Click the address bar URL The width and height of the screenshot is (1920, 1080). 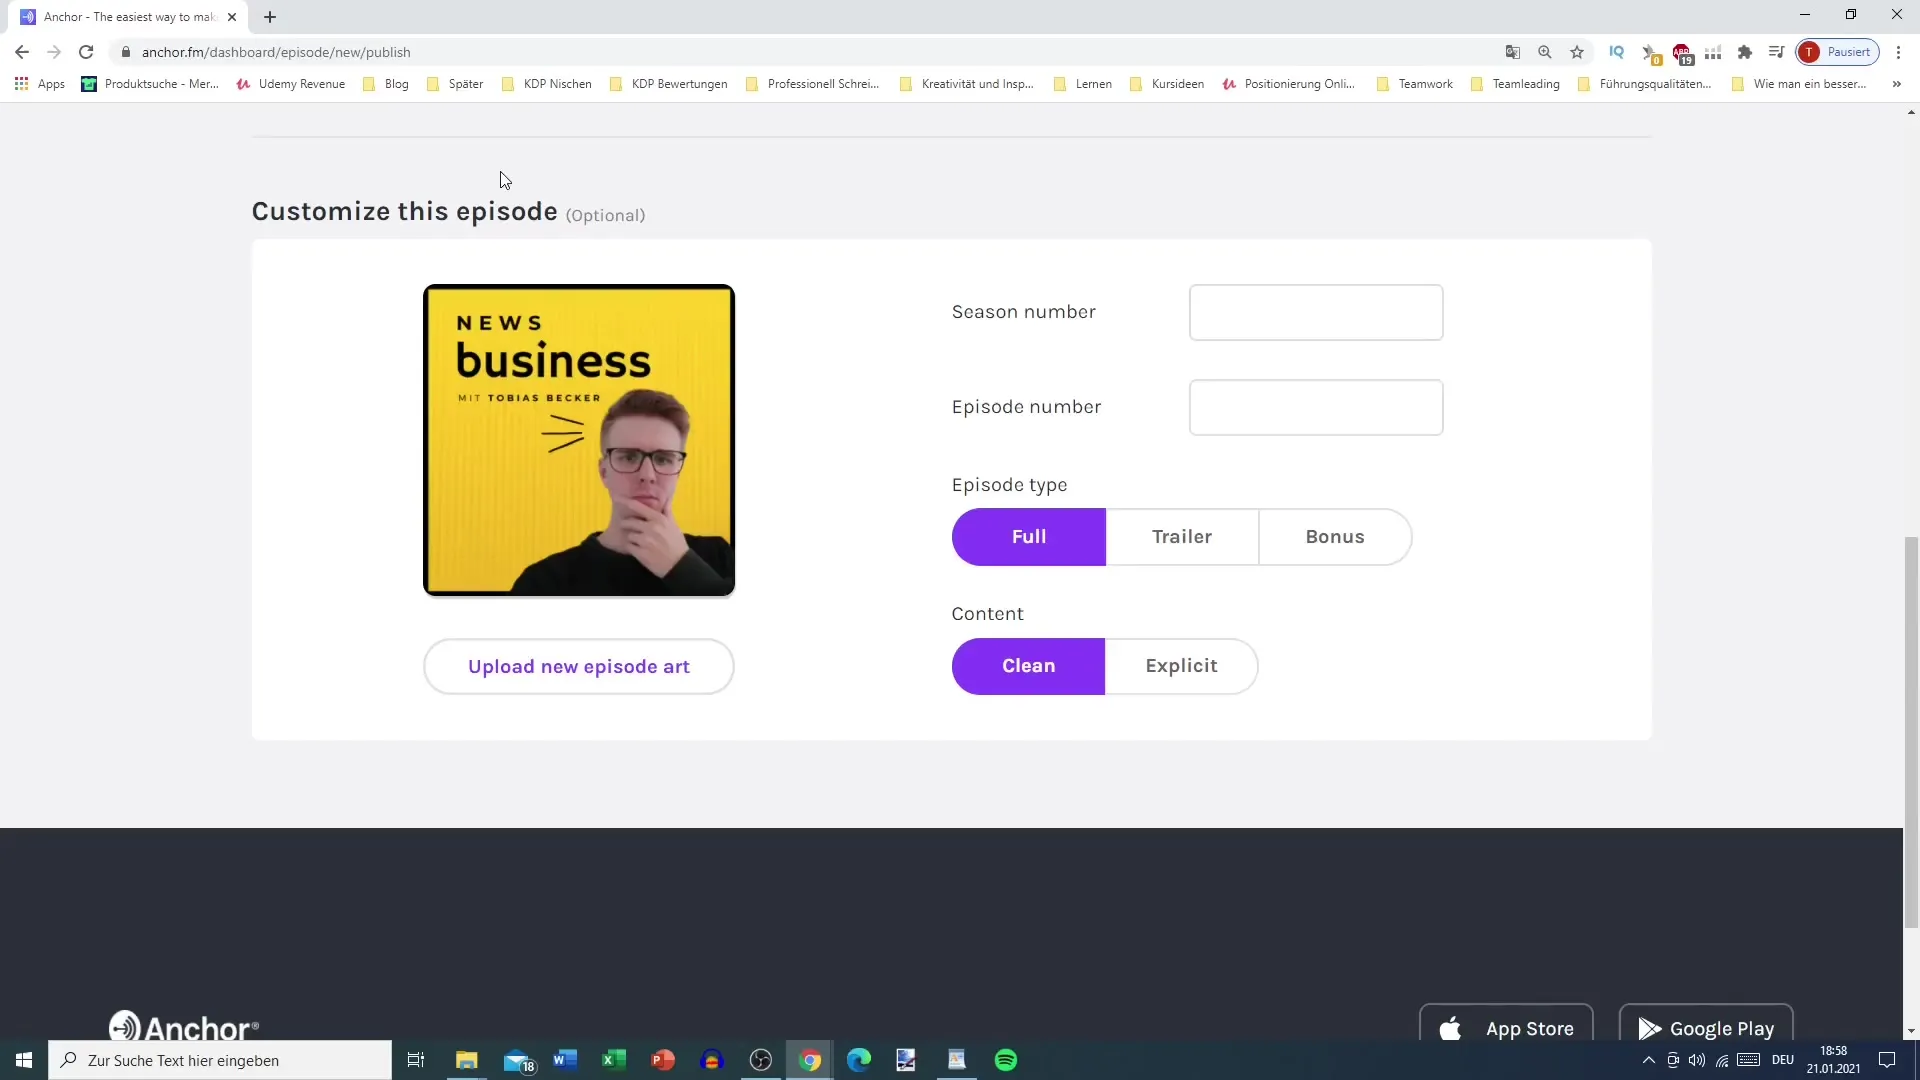[x=276, y=52]
